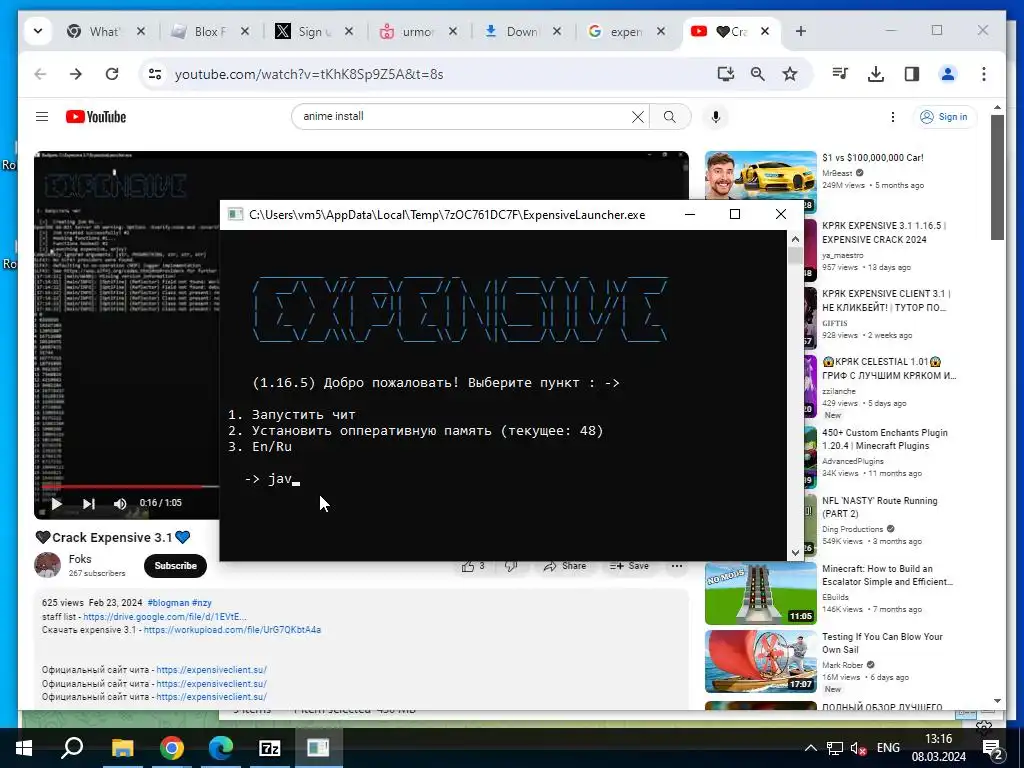Go forward in browser history
1024x768 pixels.
coord(76,74)
